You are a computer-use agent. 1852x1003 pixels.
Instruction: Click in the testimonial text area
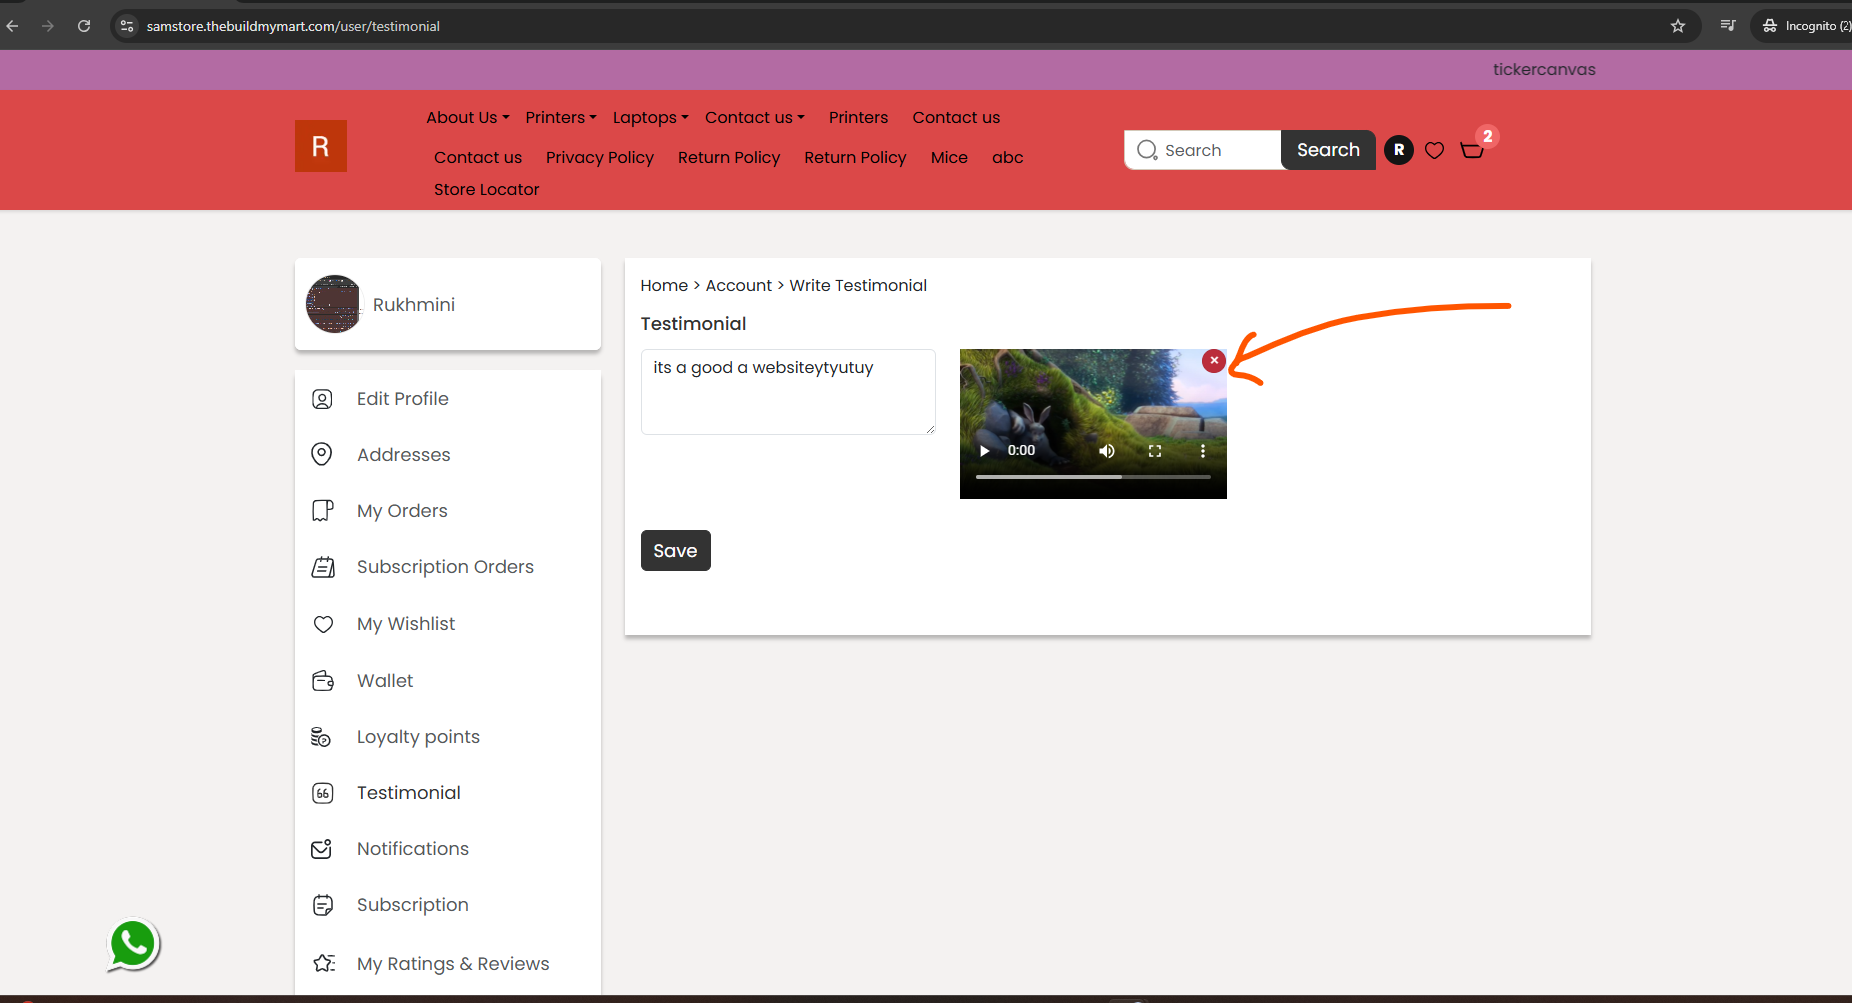click(x=788, y=392)
